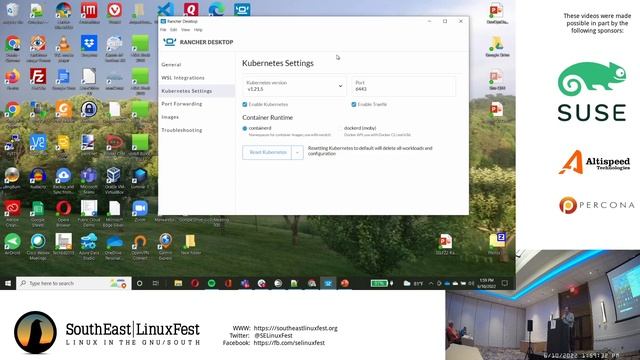This screenshot has width=640, height=360.
Task: Expand the Kubernetes version dropdown
Action: [294, 86]
